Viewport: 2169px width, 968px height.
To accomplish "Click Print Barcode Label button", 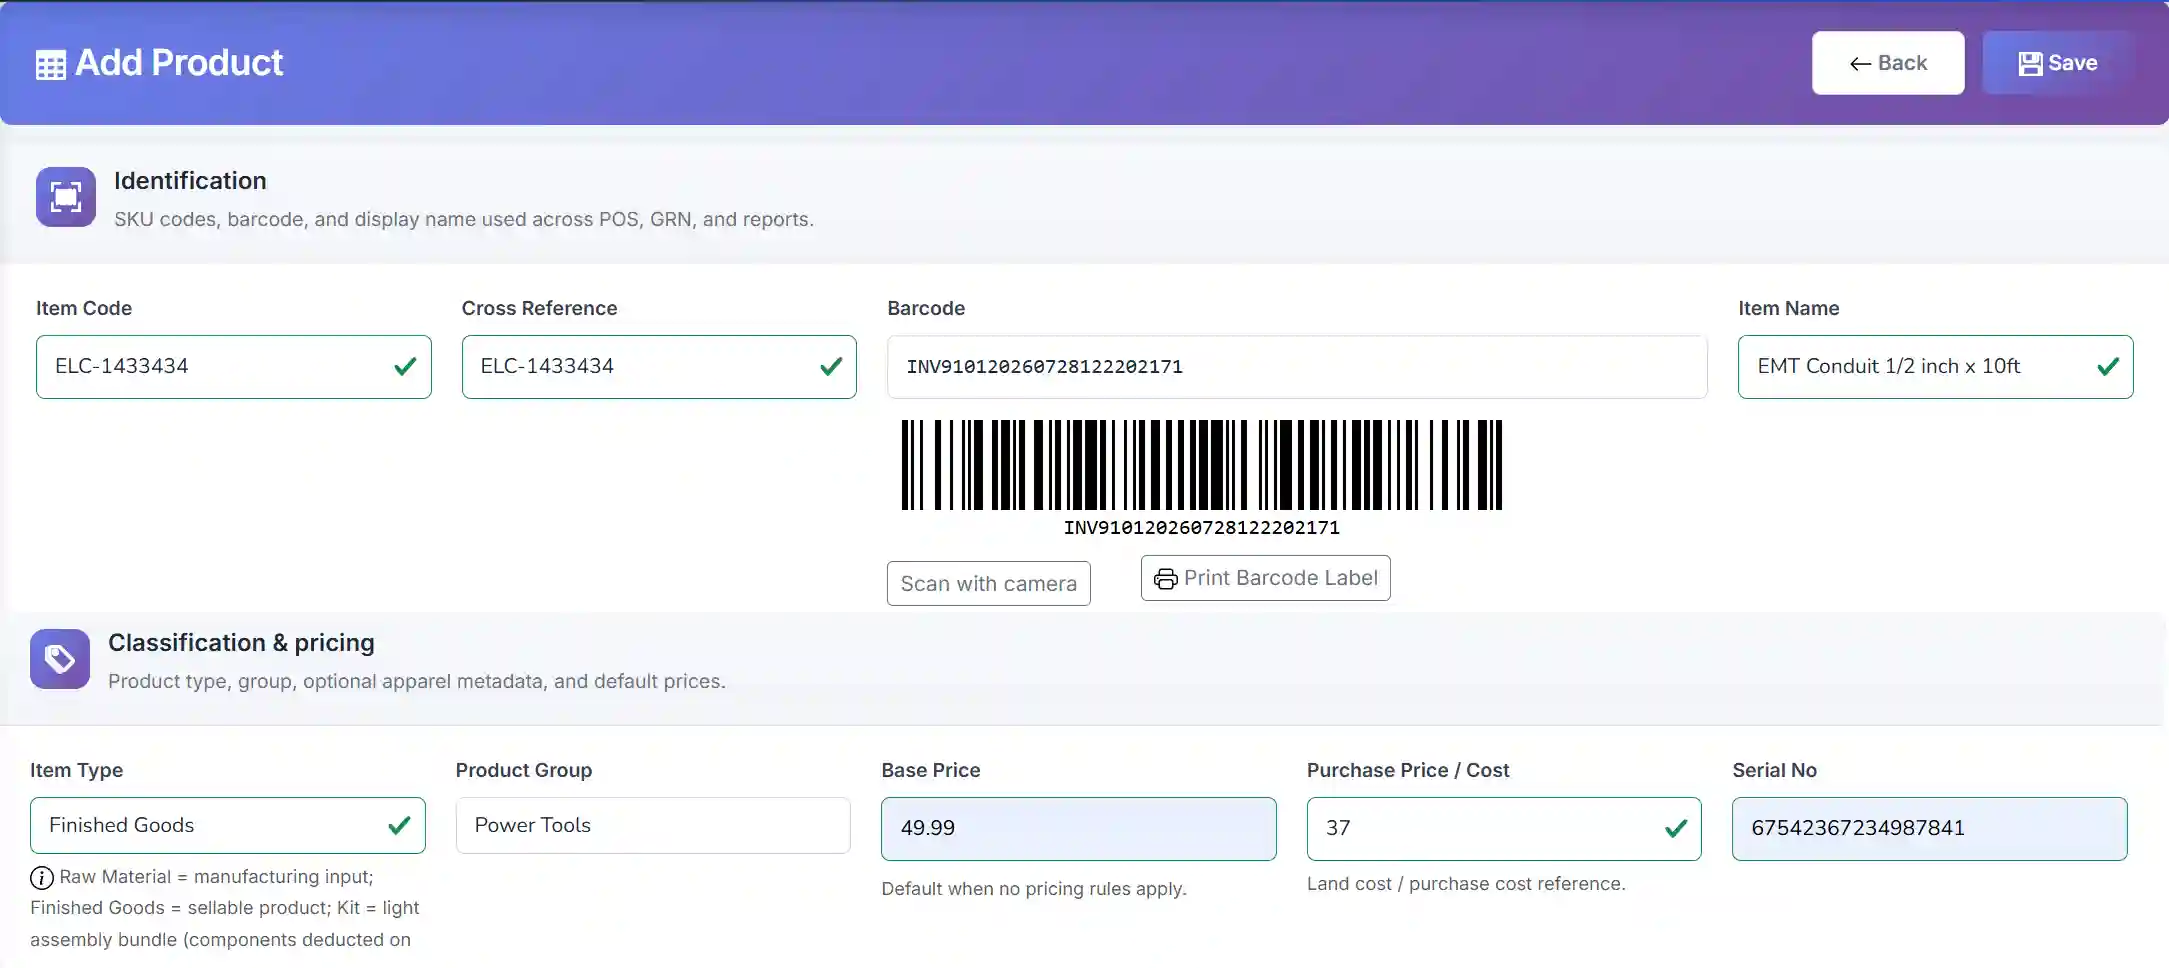I will coord(1266,578).
